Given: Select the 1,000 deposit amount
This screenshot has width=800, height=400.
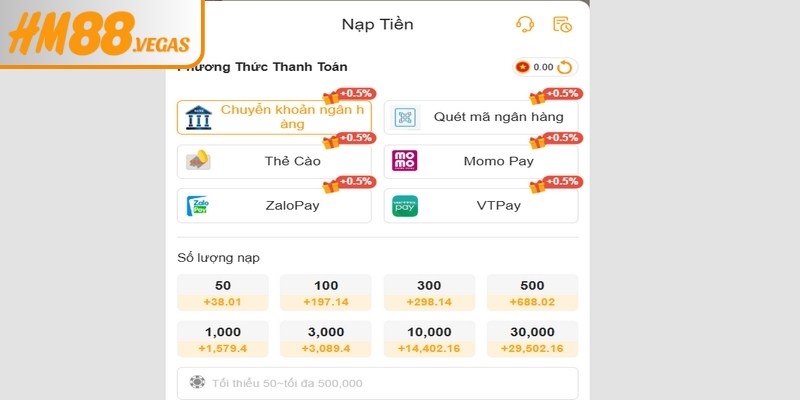Looking at the screenshot, I should point(223,339).
